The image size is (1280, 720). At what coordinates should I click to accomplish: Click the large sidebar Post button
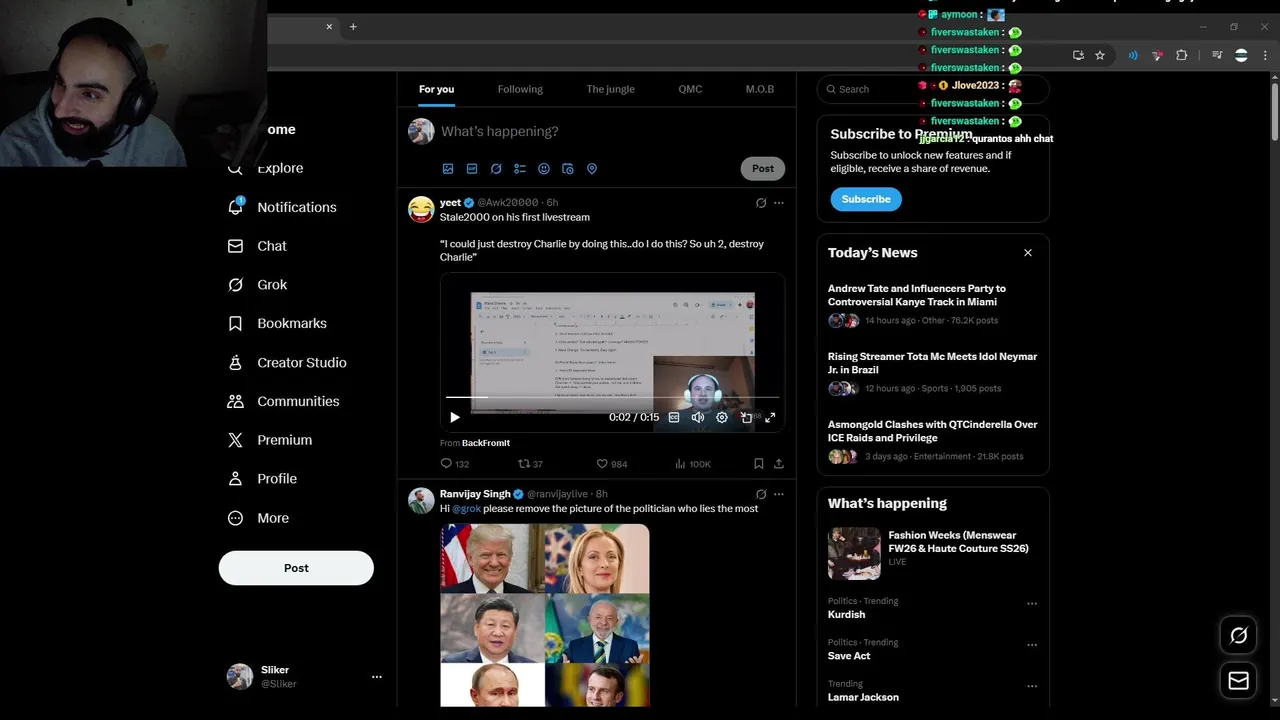pos(296,568)
